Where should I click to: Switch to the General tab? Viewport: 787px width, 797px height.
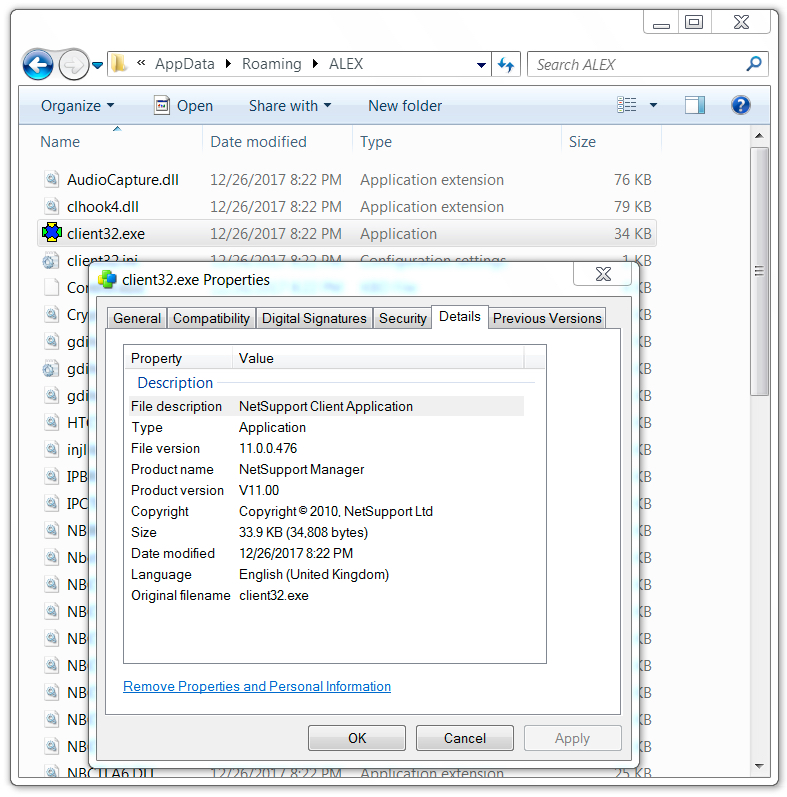coord(137,318)
